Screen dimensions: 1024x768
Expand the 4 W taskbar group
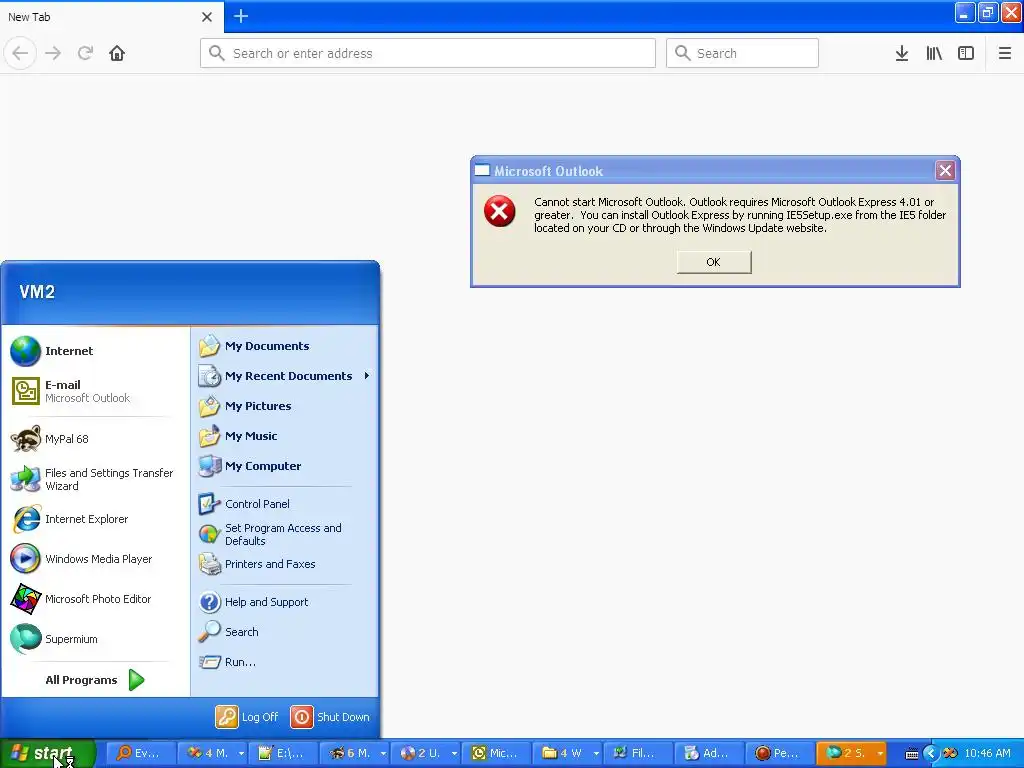click(x=568, y=753)
